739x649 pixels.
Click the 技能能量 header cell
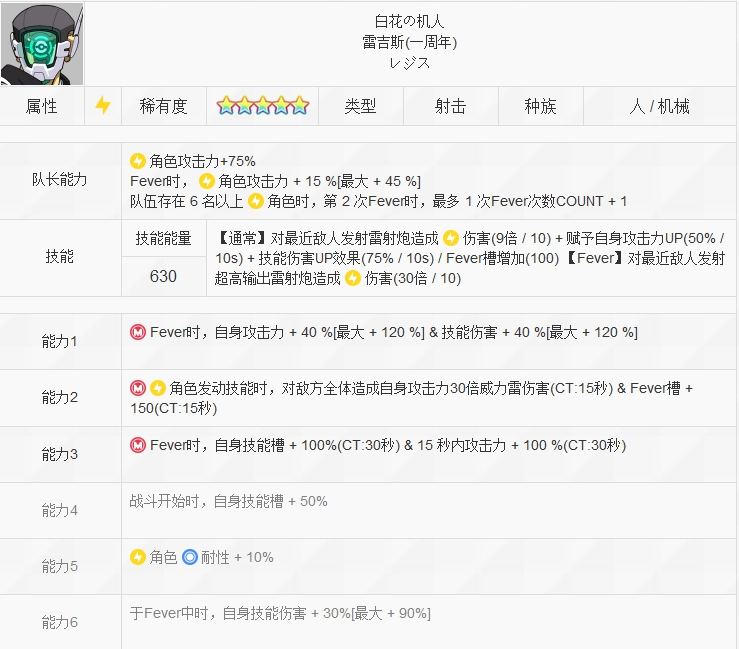pyautogui.click(x=164, y=238)
